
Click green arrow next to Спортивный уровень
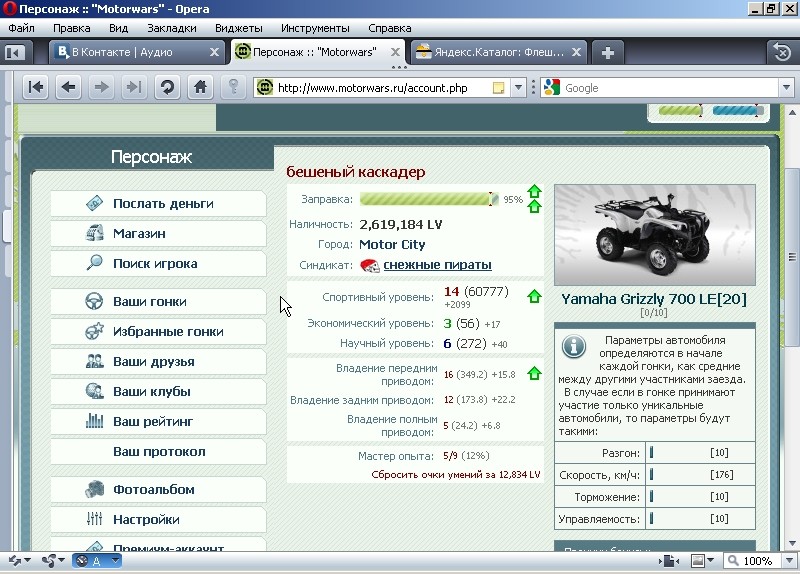click(x=534, y=296)
